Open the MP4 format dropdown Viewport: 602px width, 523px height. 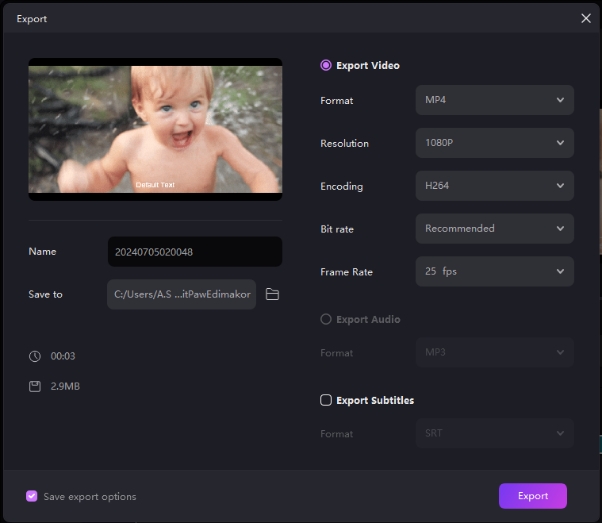coord(494,100)
